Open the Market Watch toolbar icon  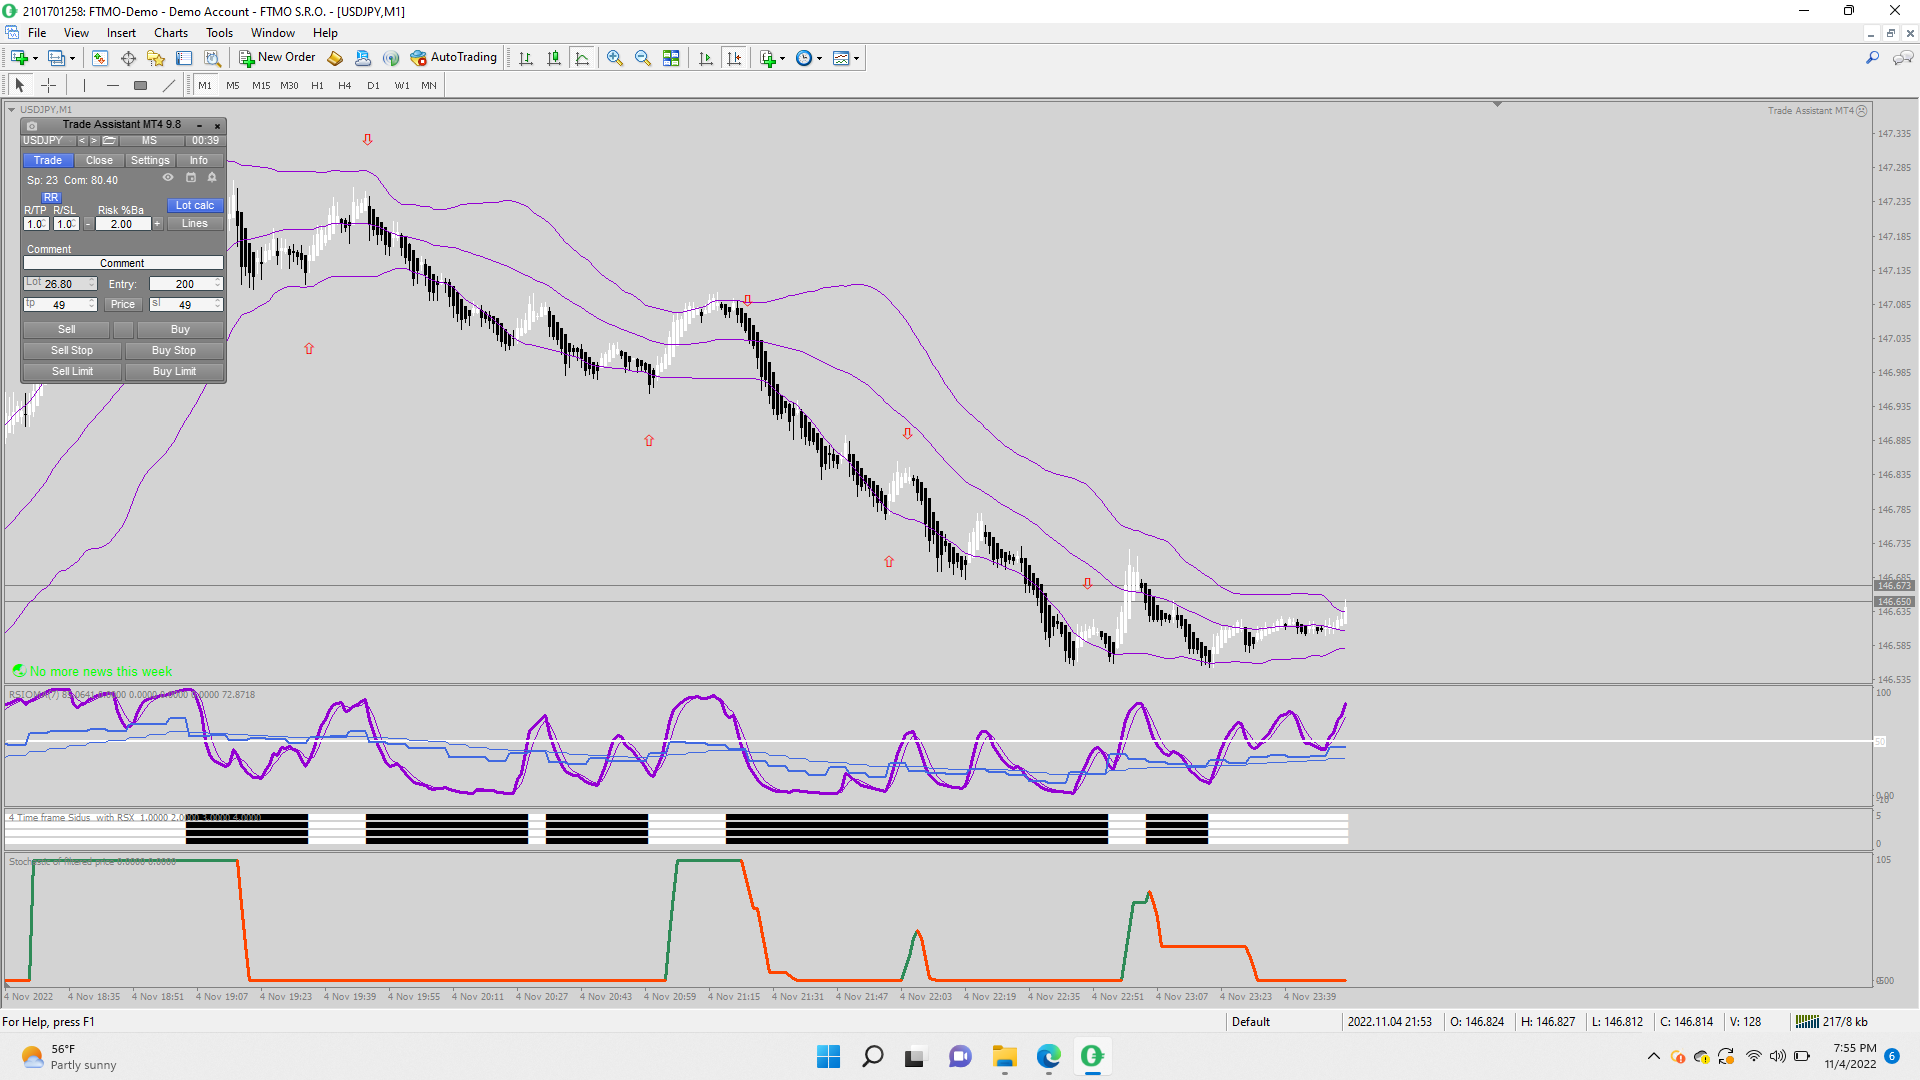99,58
